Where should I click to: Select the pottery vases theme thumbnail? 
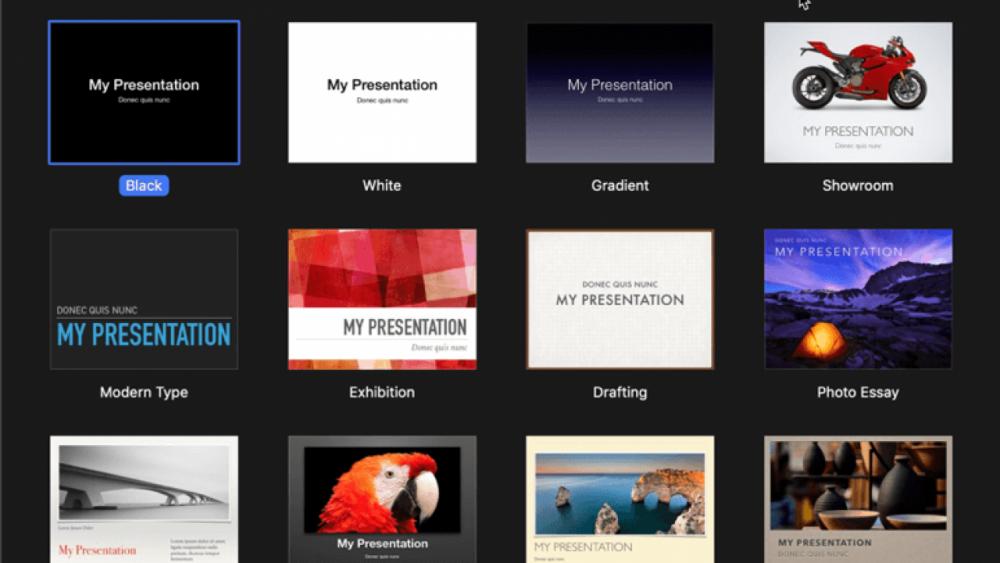tap(858, 499)
